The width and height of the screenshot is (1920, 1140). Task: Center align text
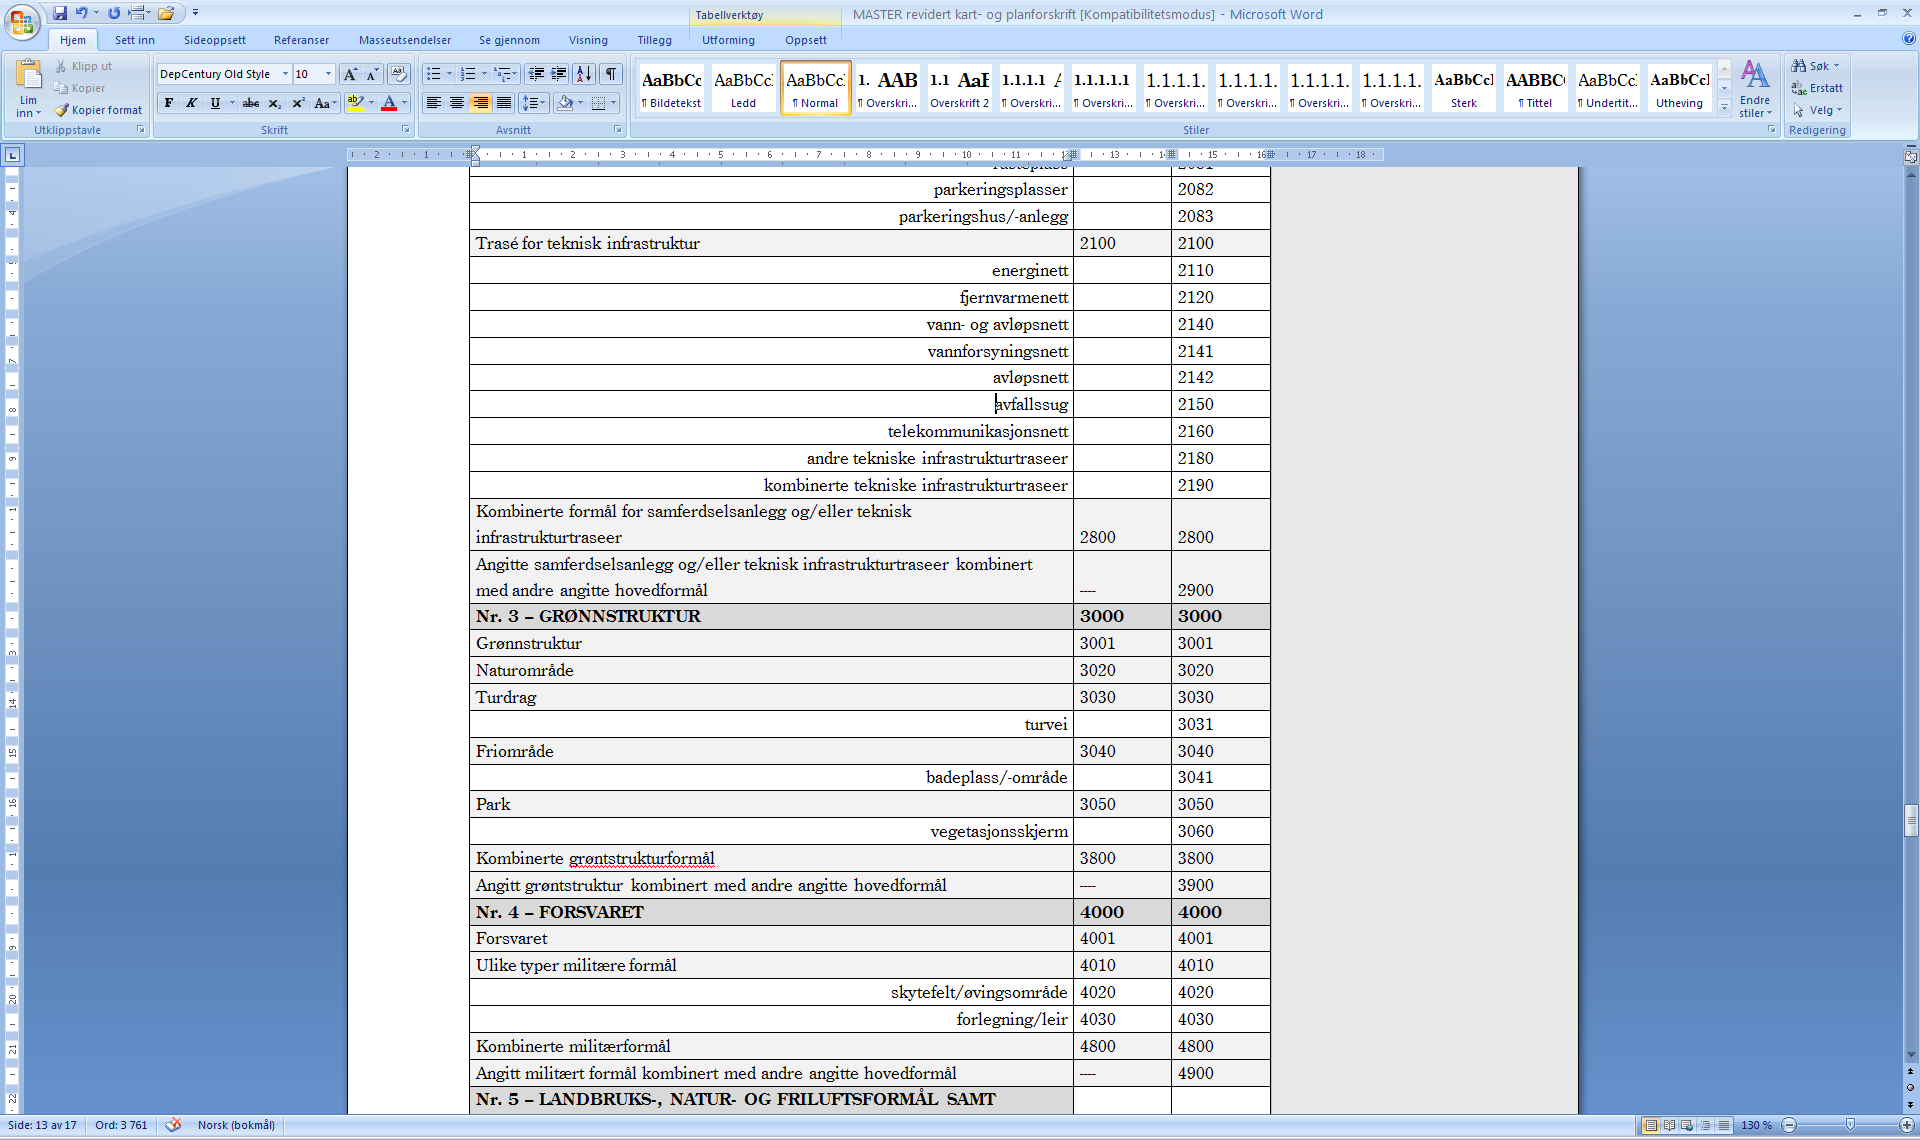457,103
